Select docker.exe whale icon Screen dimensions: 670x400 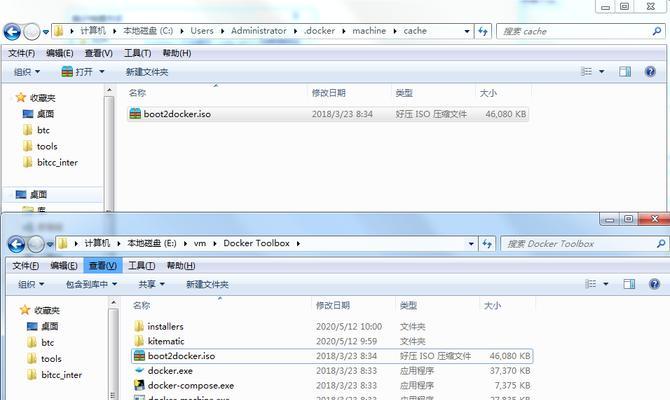pos(139,371)
